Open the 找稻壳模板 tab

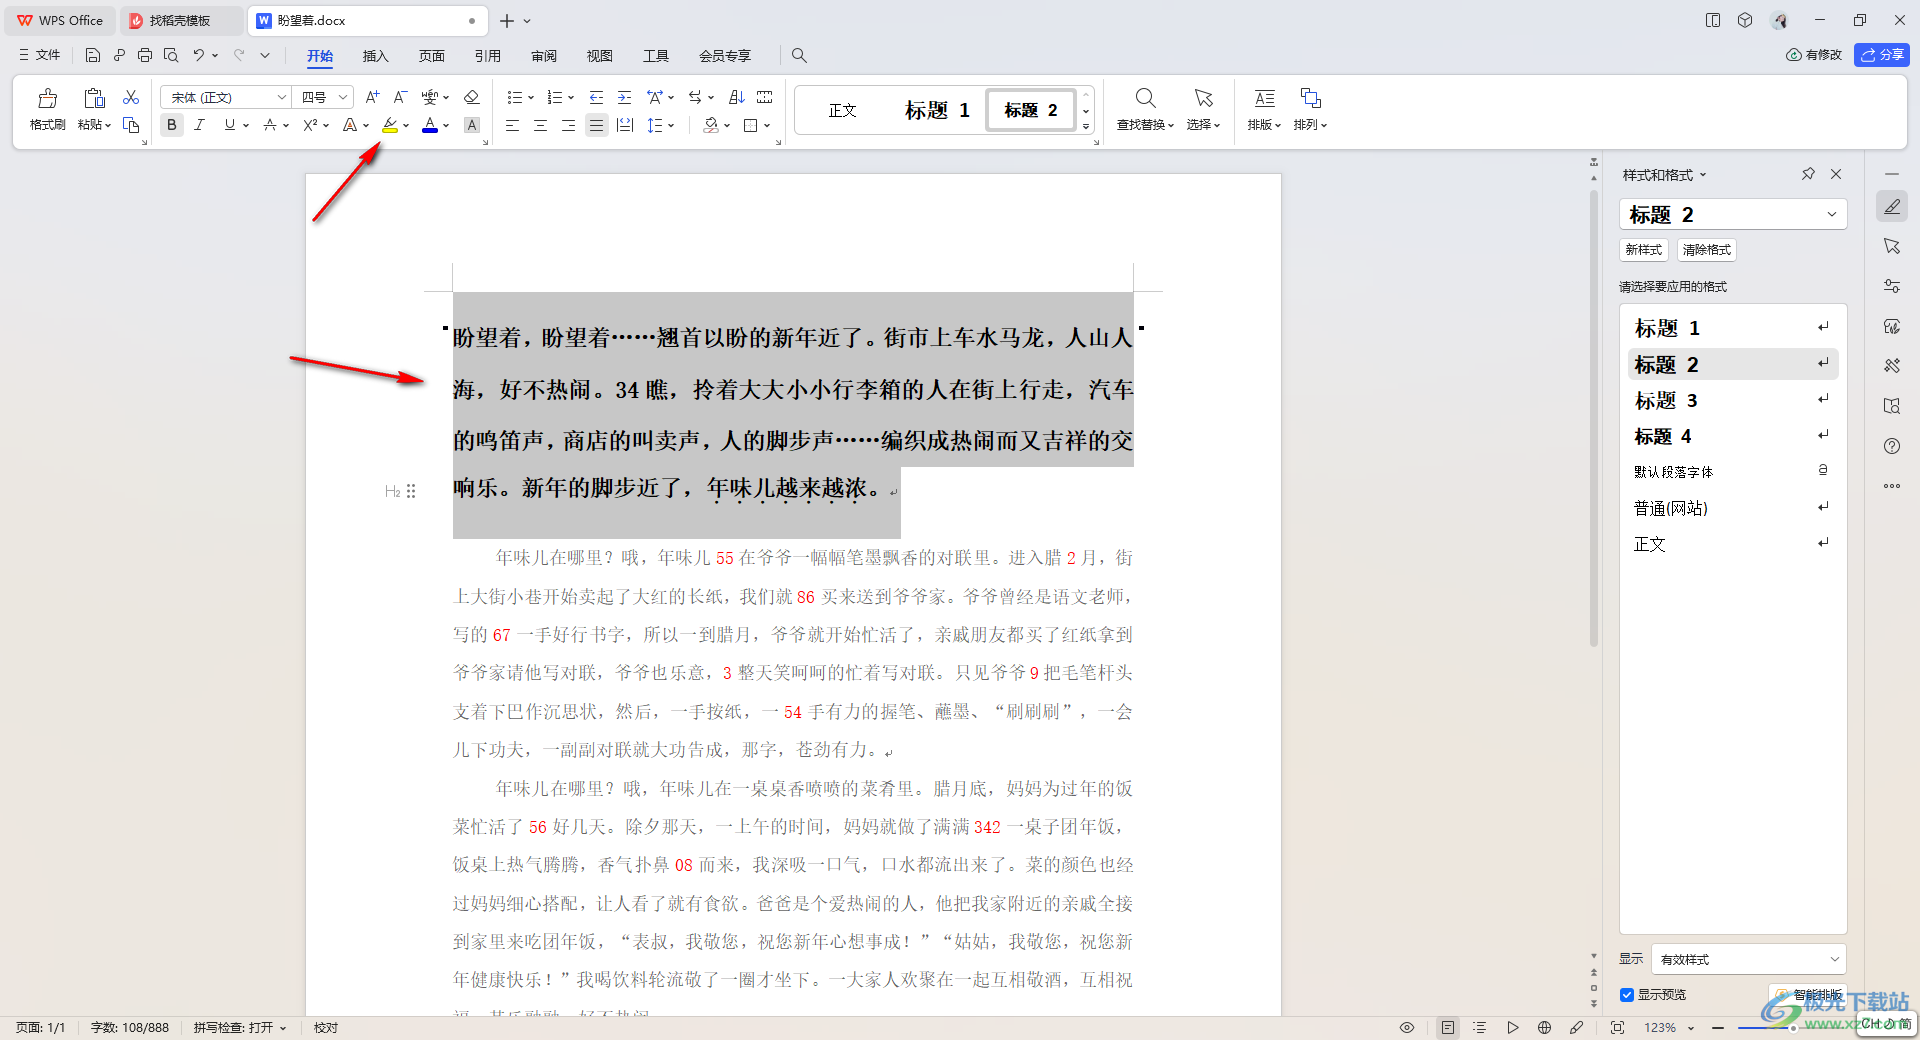(x=180, y=20)
